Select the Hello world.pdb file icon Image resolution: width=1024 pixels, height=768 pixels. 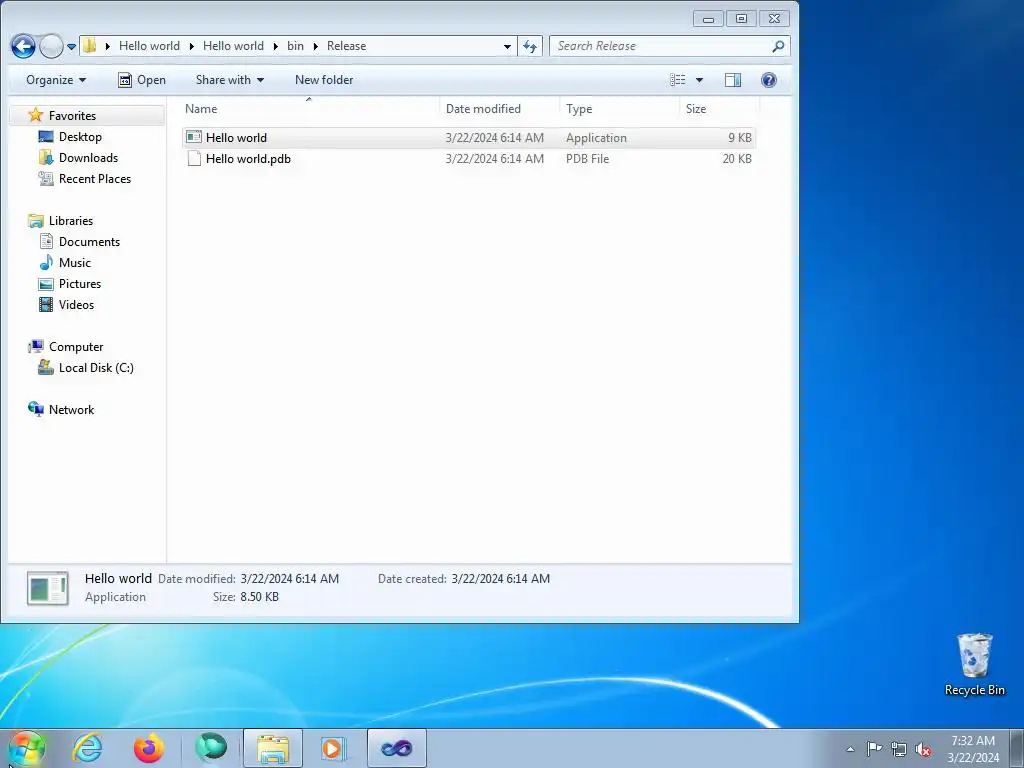click(194, 159)
